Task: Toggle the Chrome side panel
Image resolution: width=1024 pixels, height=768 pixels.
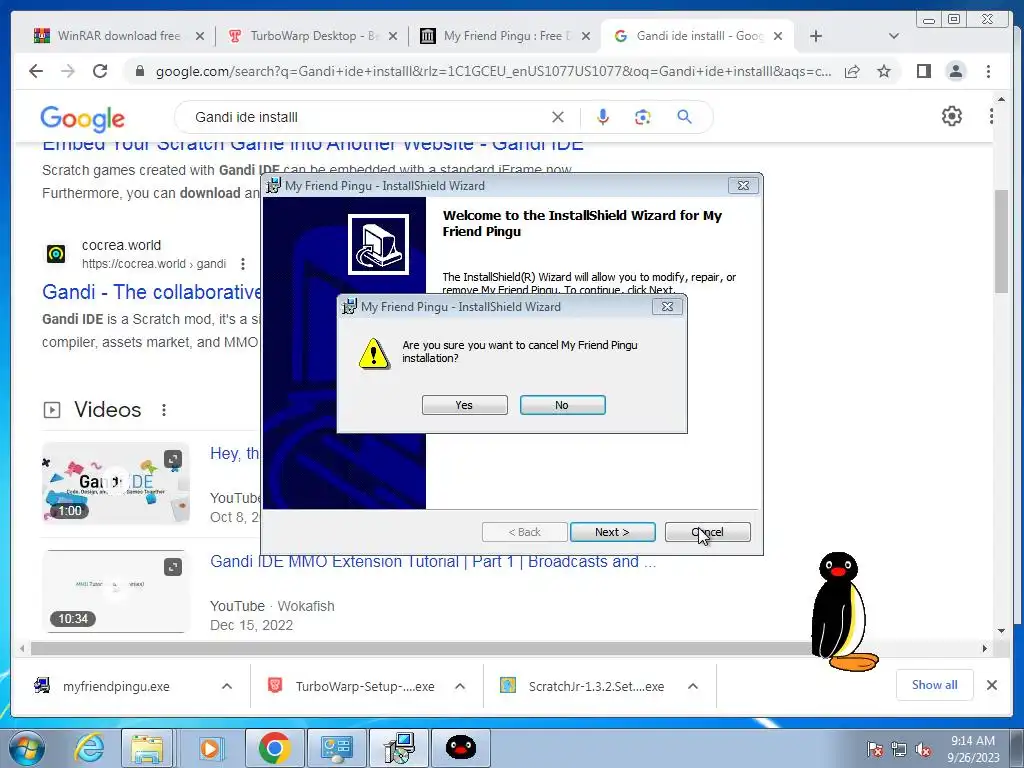Action: 923,71
